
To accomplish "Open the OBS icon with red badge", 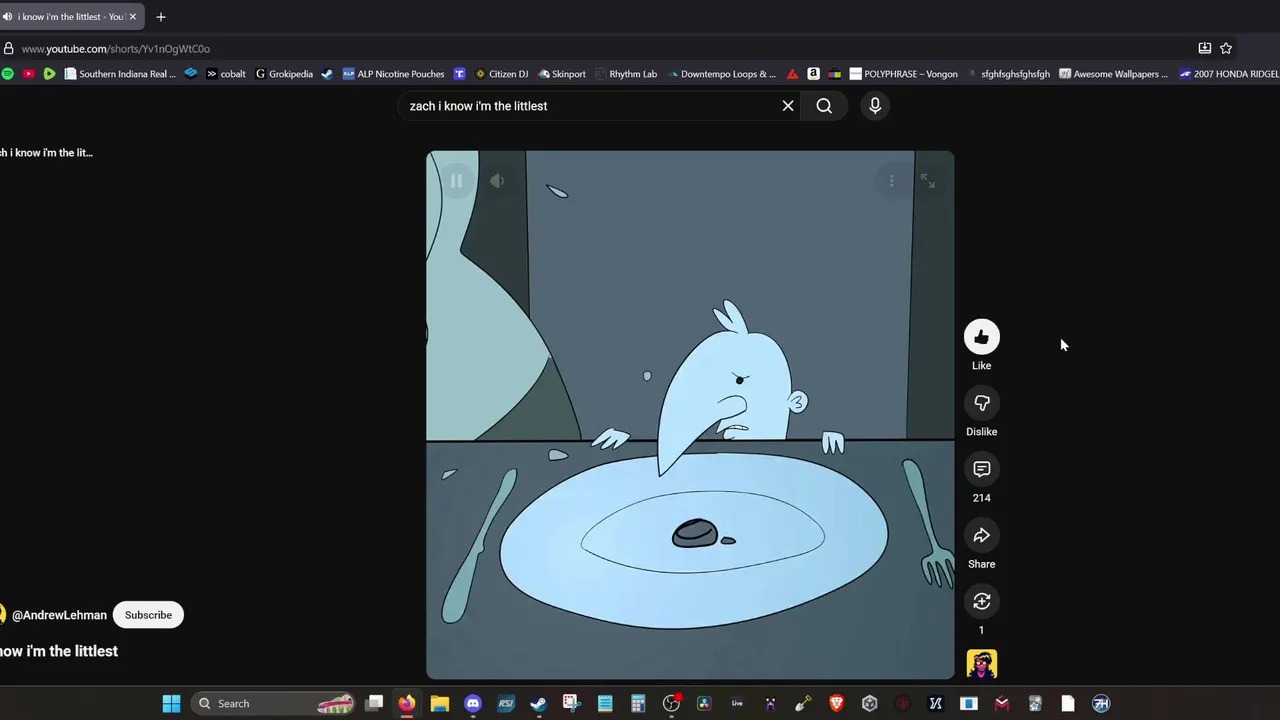I will tap(671, 703).
